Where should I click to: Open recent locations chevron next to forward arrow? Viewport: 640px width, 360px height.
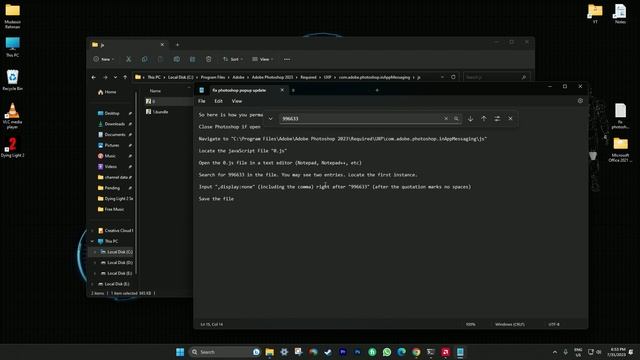pyautogui.click(x=116, y=77)
